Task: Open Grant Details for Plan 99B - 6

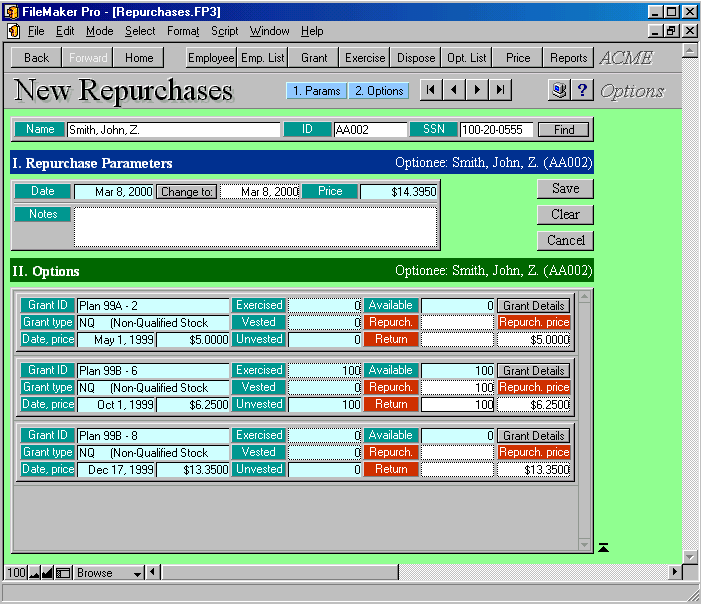Action: coord(533,371)
